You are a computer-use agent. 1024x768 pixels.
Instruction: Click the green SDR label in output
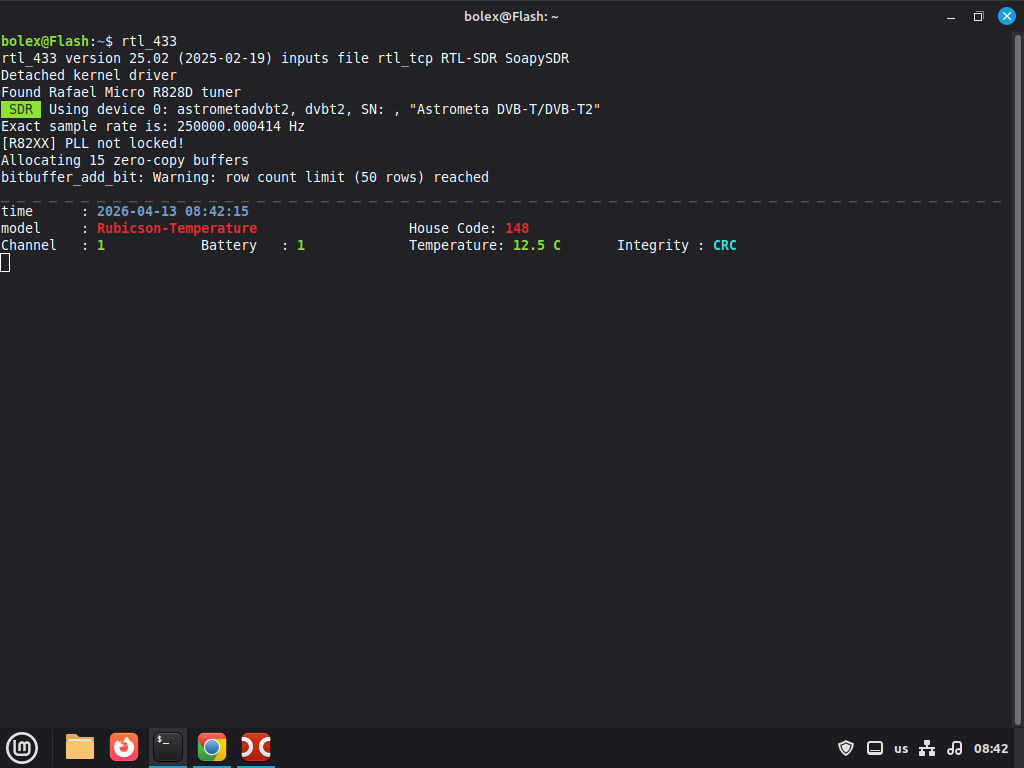(21, 109)
